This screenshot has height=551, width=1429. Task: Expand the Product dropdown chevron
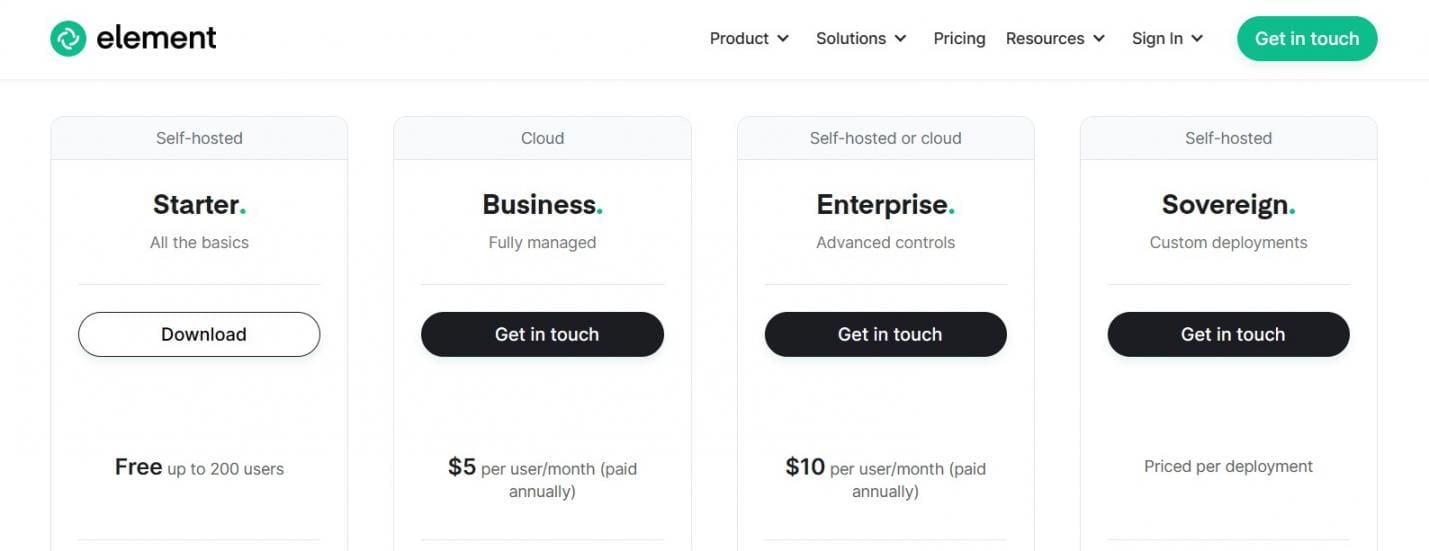pyautogui.click(x=783, y=39)
